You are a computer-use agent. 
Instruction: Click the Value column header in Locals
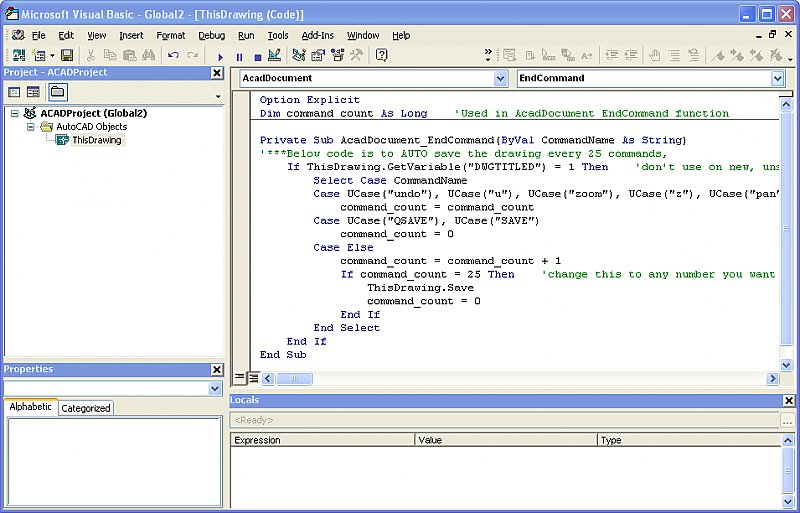coord(506,440)
